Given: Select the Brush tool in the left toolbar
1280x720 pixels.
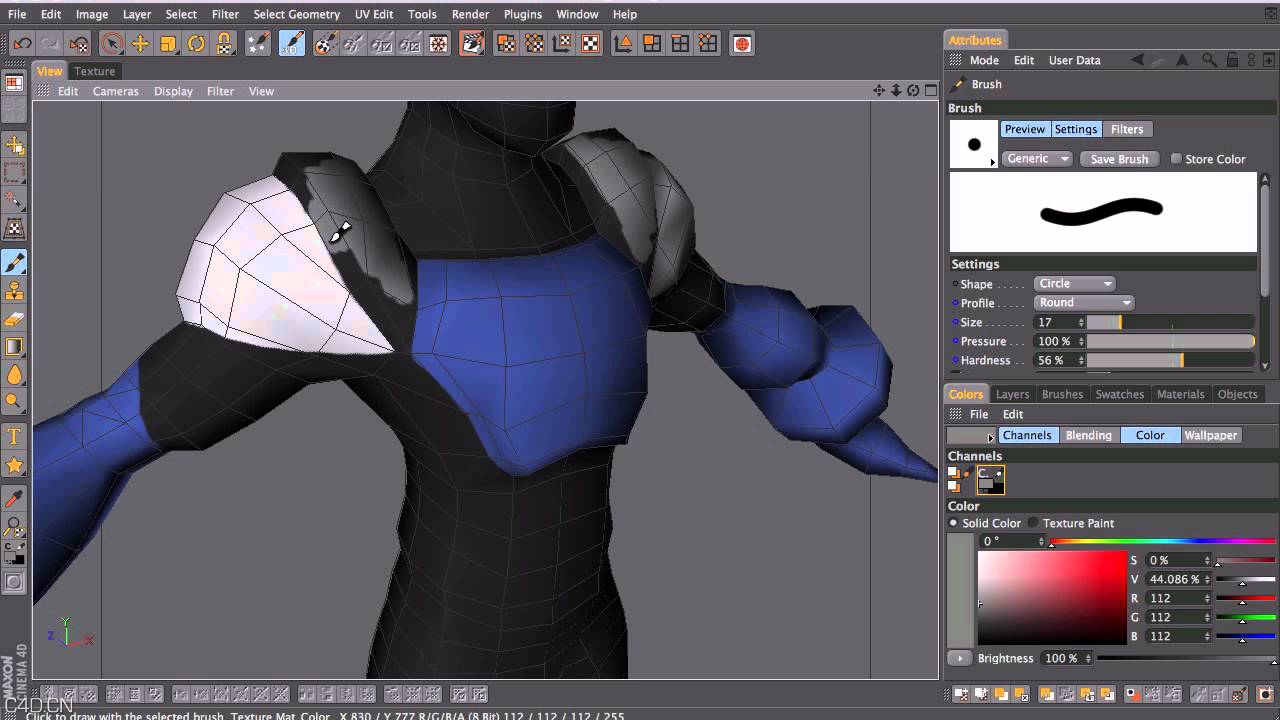Looking at the screenshot, I should [x=15, y=264].
